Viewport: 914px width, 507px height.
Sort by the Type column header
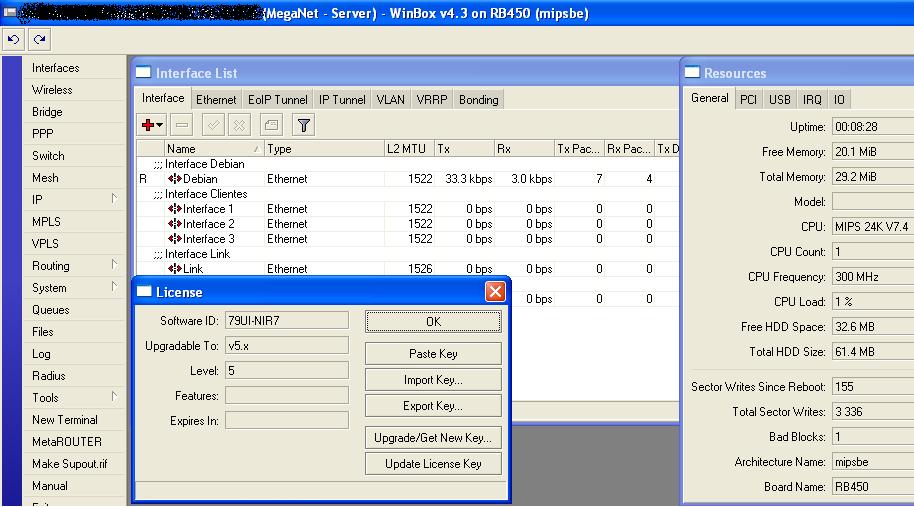pyautogui.click(x=324, y=149)
